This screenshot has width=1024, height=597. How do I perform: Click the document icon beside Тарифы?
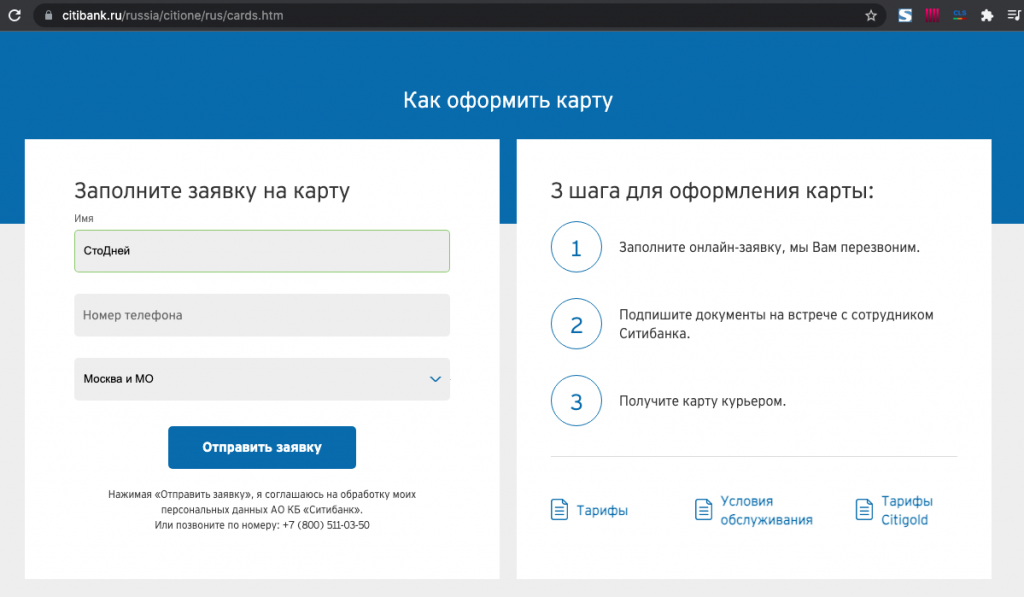pos(560,509)
